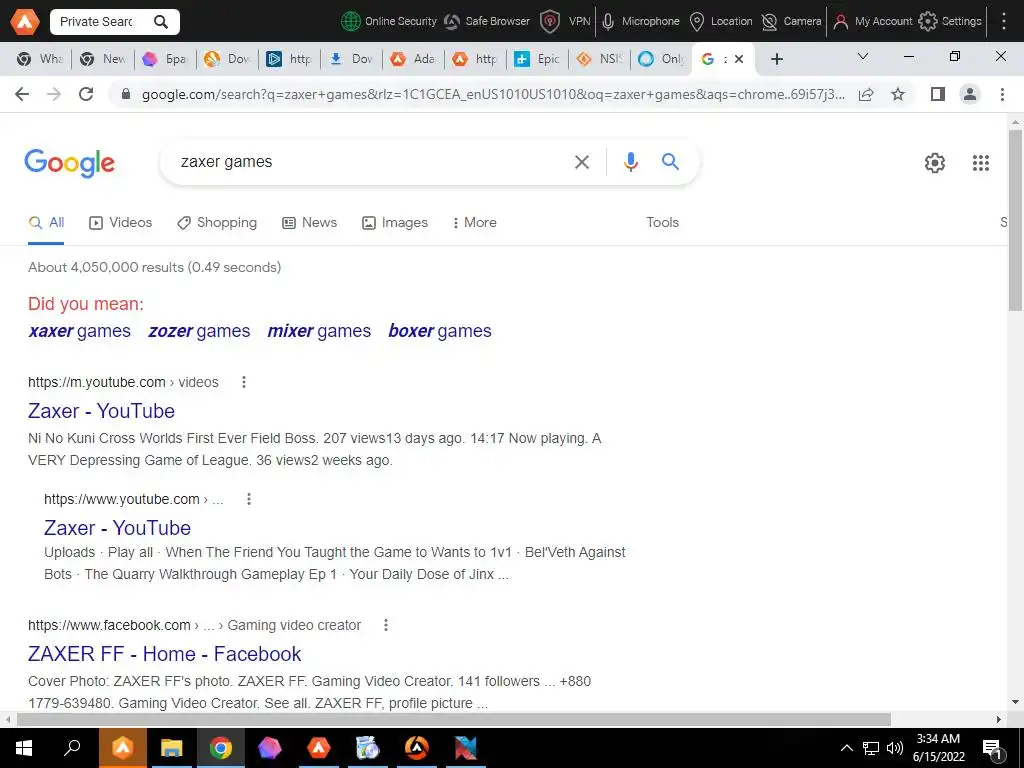This screenshot has height=768, width=1024.
Task: Switch to the 'Бра' tab
Action: click(x=165, y=59)
